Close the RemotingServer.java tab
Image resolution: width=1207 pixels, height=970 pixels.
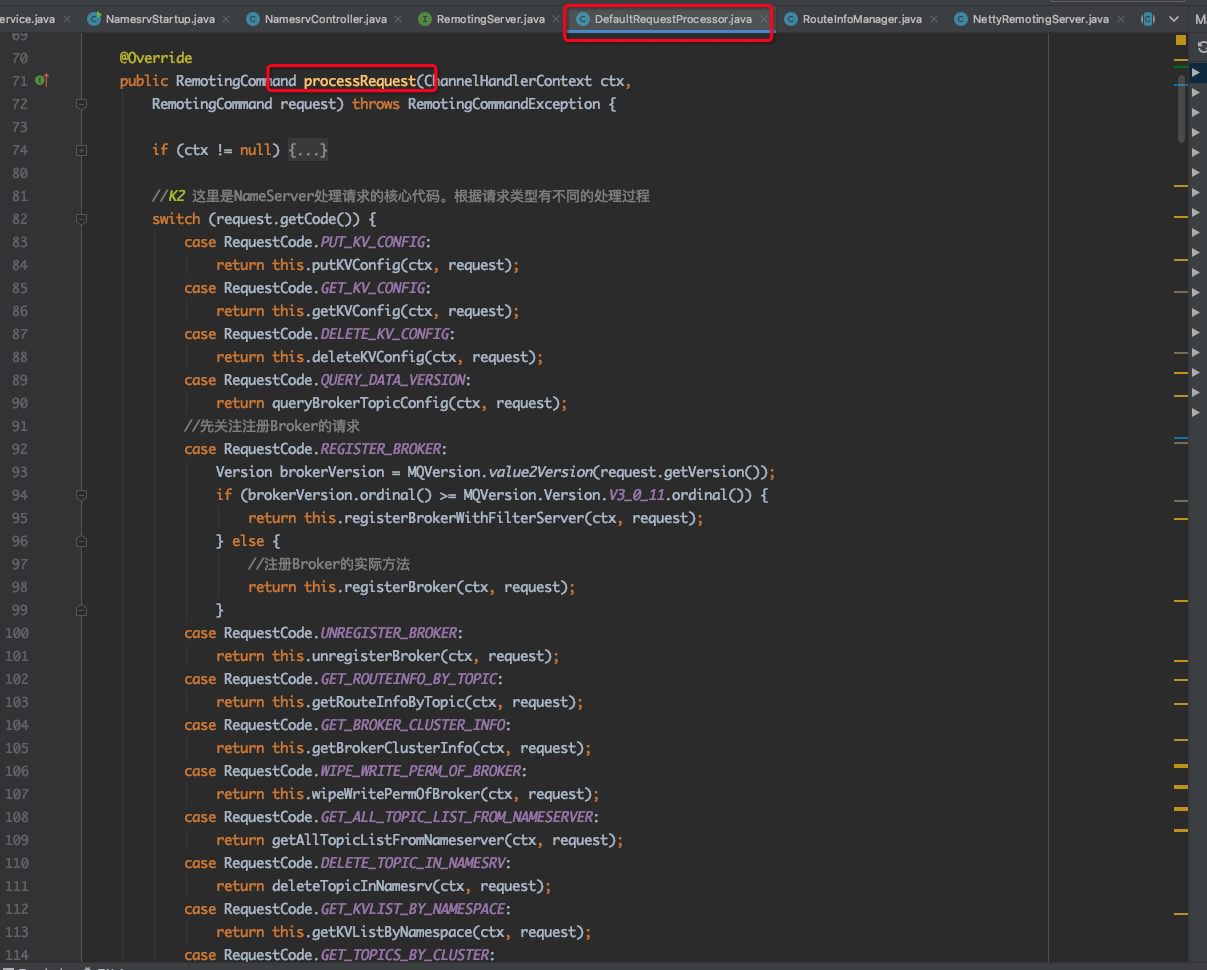coord(557,19)
